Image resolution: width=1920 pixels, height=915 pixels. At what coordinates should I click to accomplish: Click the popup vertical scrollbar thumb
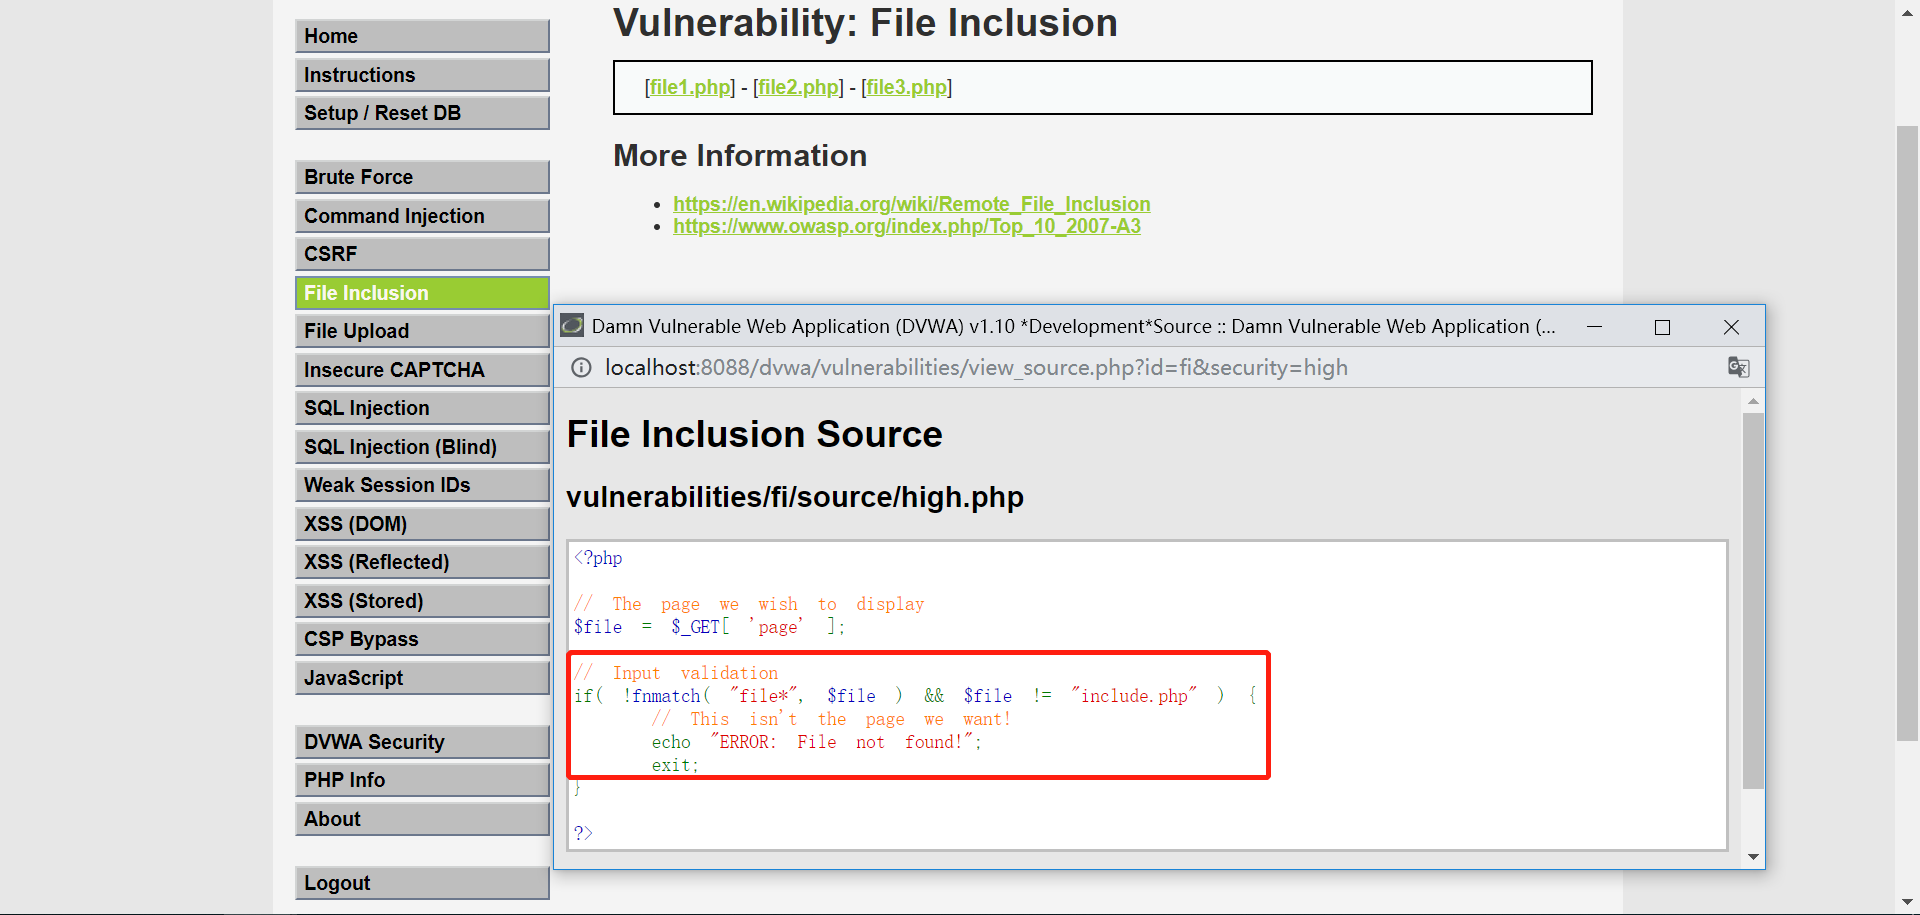1753,601
